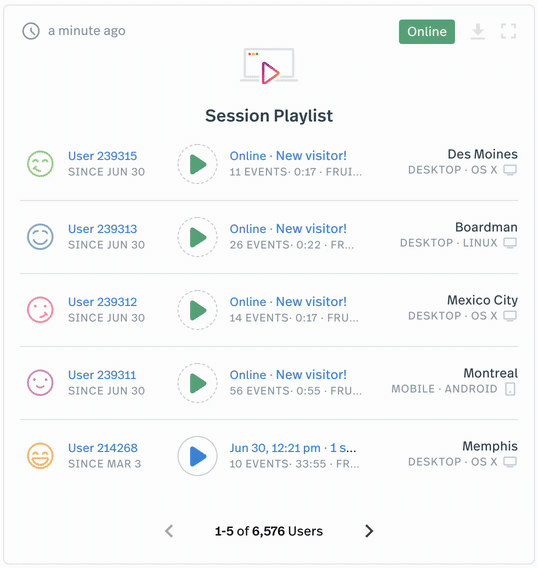Go to previous page of users
This screenshot has height=568, width=538.
pos(169,531)
